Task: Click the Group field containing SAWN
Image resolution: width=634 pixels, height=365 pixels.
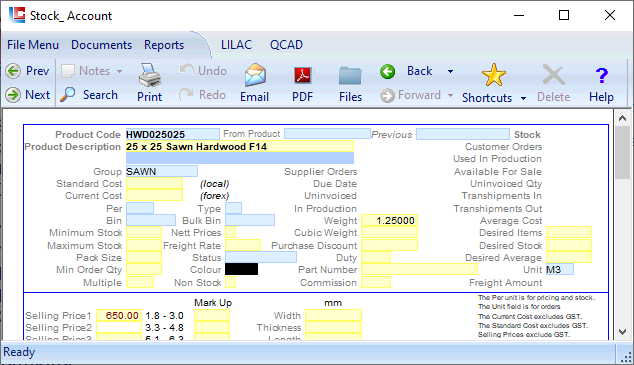Action: (162, 171)
